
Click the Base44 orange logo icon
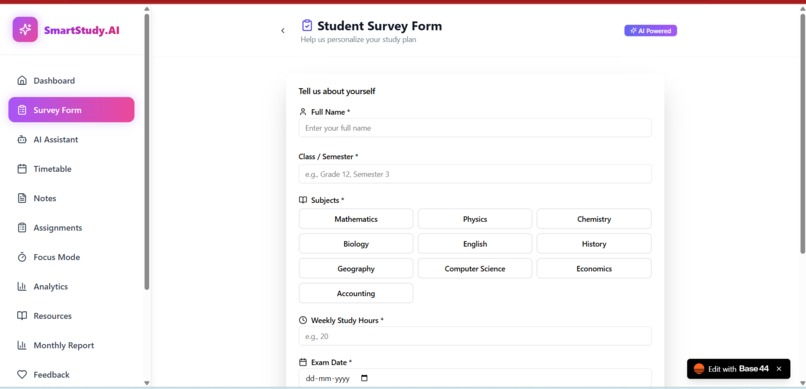699,369
